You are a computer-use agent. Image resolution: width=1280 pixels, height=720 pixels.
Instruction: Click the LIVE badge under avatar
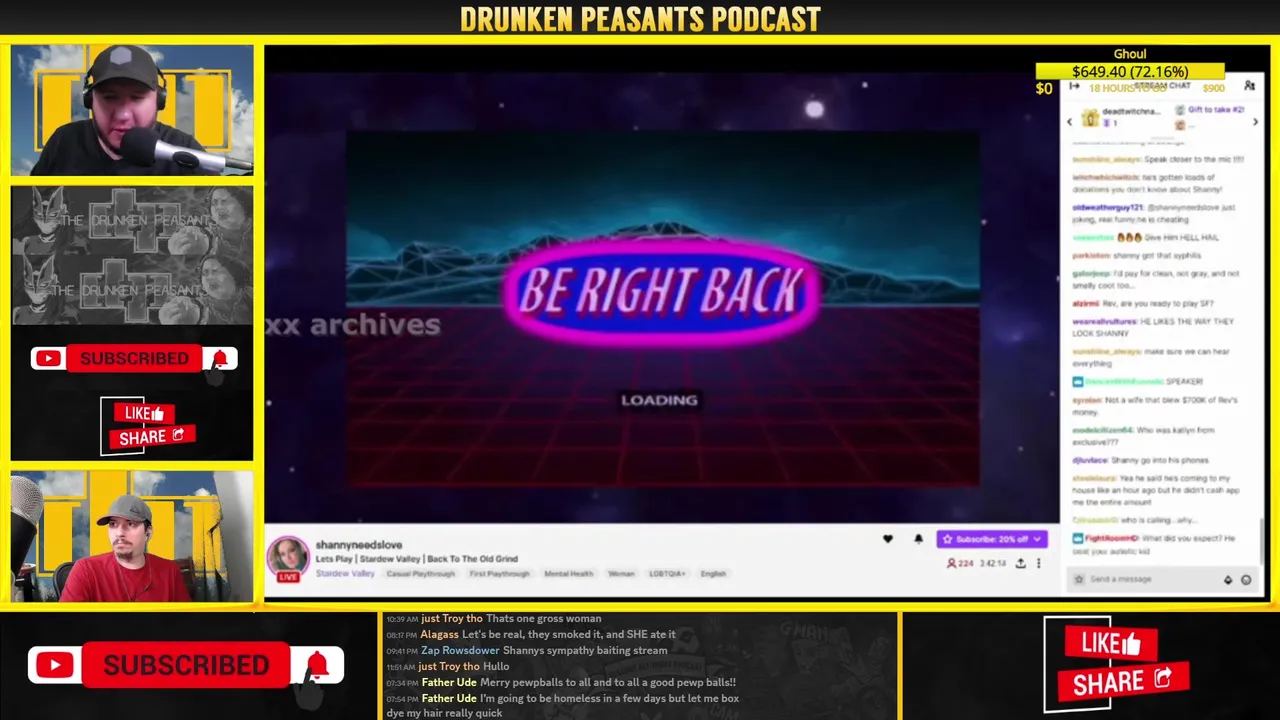[288, 577]
